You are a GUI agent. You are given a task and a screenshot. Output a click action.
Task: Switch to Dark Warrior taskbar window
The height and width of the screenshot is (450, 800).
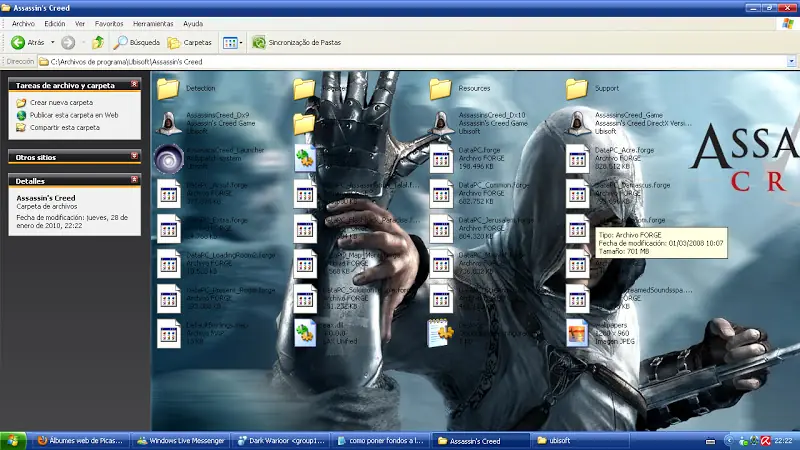(281, 441)
